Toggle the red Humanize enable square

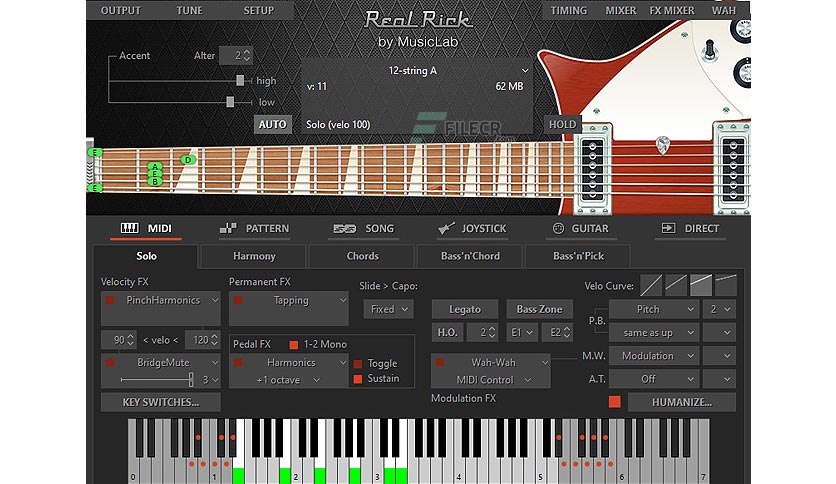(x=614, y=402)
